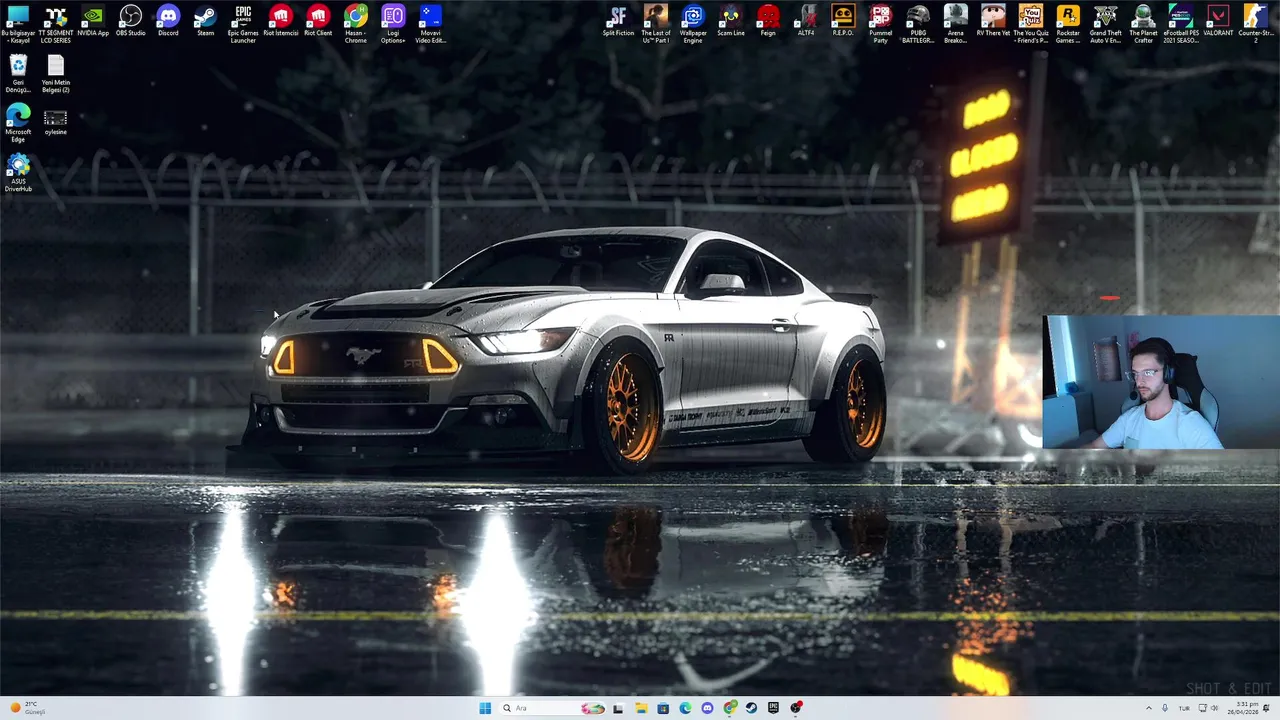Open network and volume quick settings
Viewport: 1280px width, 720px height.
1208,708
